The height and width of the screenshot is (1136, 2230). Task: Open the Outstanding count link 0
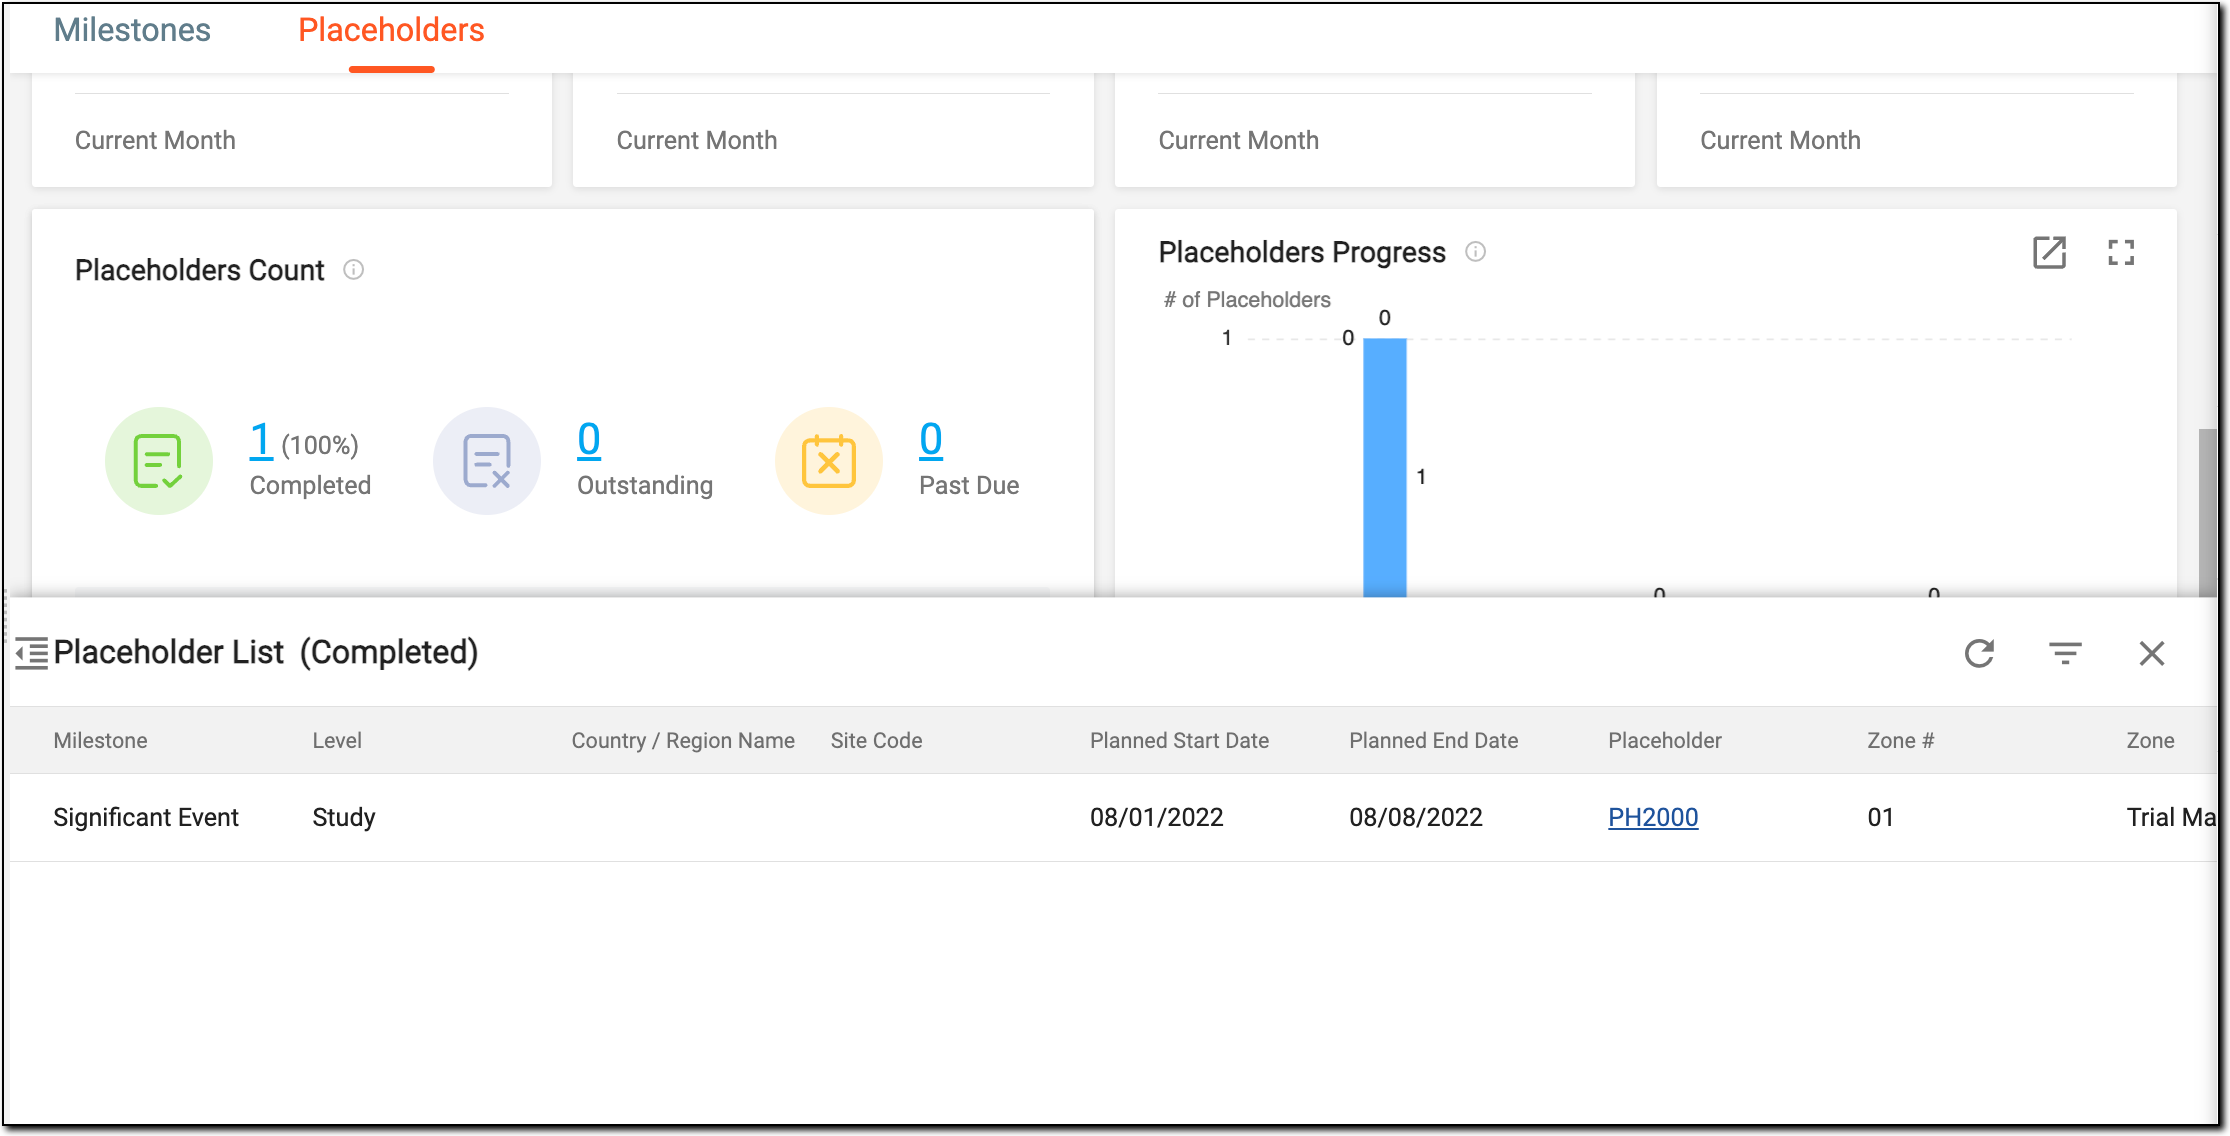(x=589, y=440)
